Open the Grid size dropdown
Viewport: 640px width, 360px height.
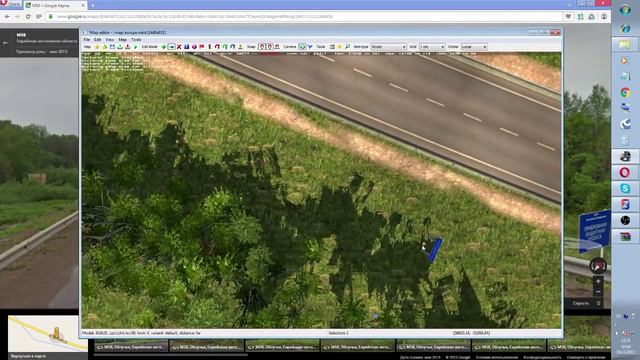click(x=432, y=47)
